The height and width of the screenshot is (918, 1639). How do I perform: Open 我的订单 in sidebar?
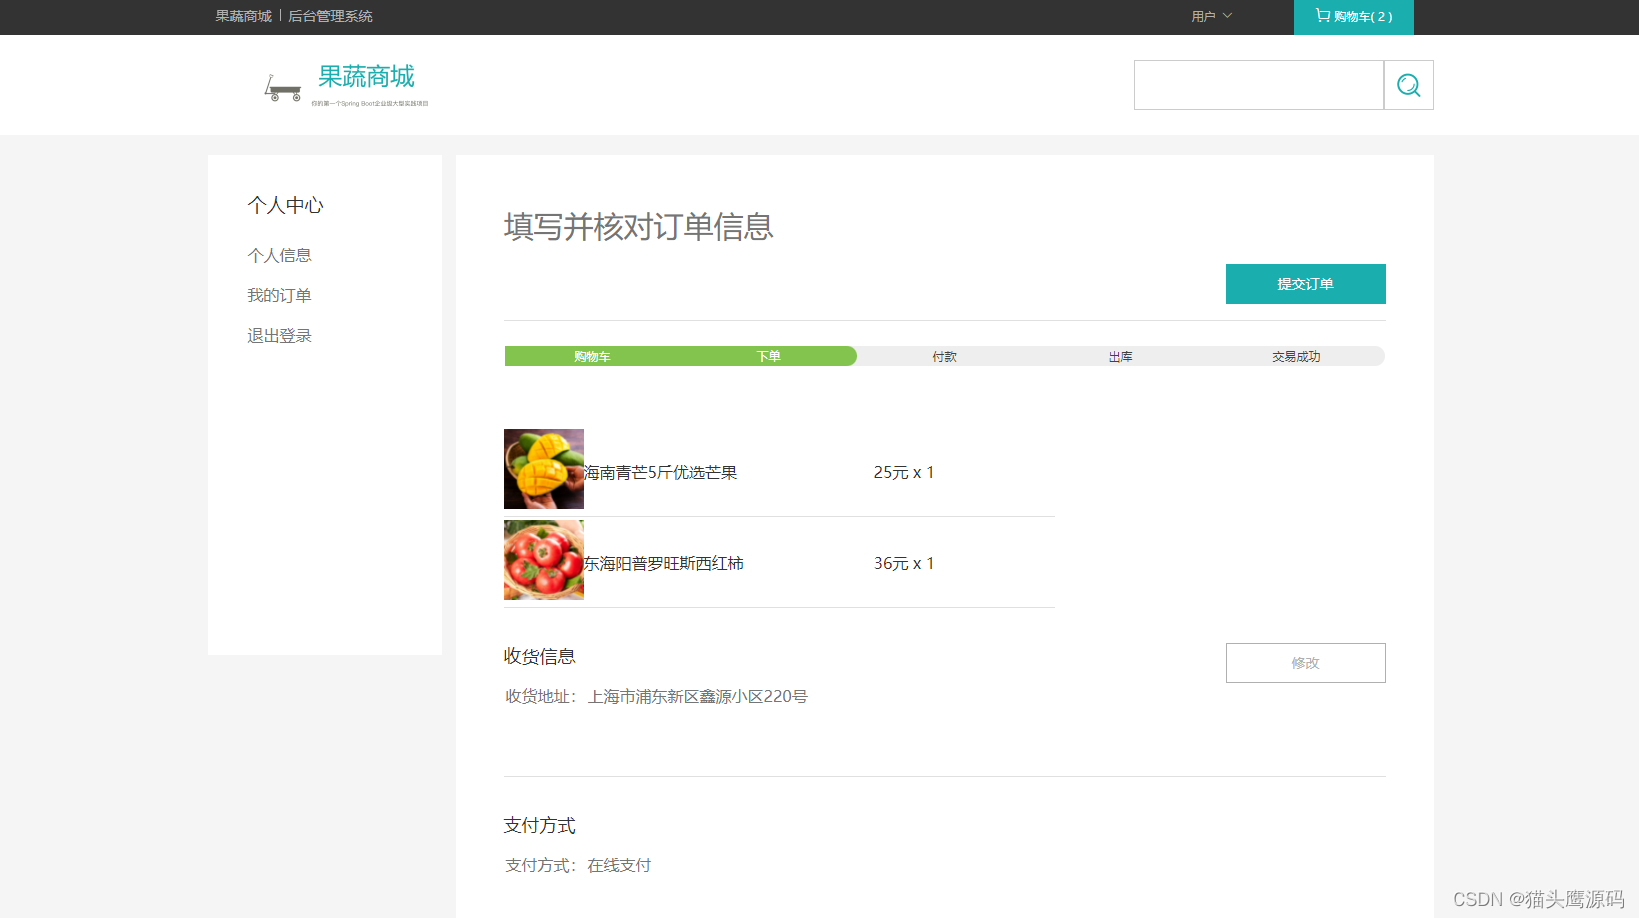tap(279, 296)
